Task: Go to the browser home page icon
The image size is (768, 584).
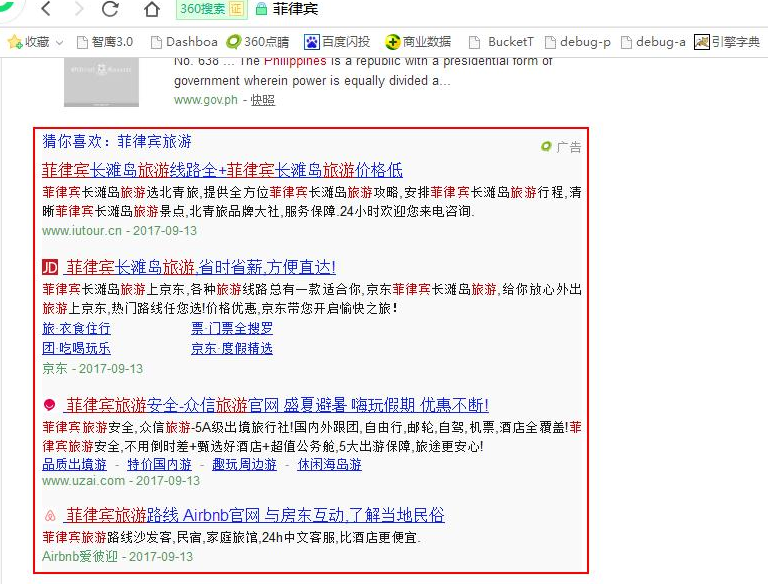Action: (152, 10)
